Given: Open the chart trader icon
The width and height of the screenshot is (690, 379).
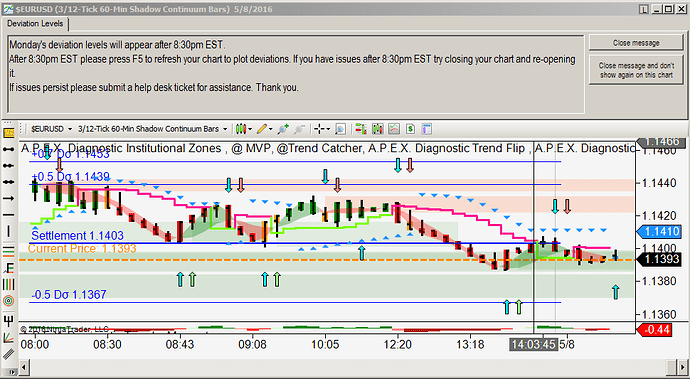Looking at the screenshot, I should point(361,129).
